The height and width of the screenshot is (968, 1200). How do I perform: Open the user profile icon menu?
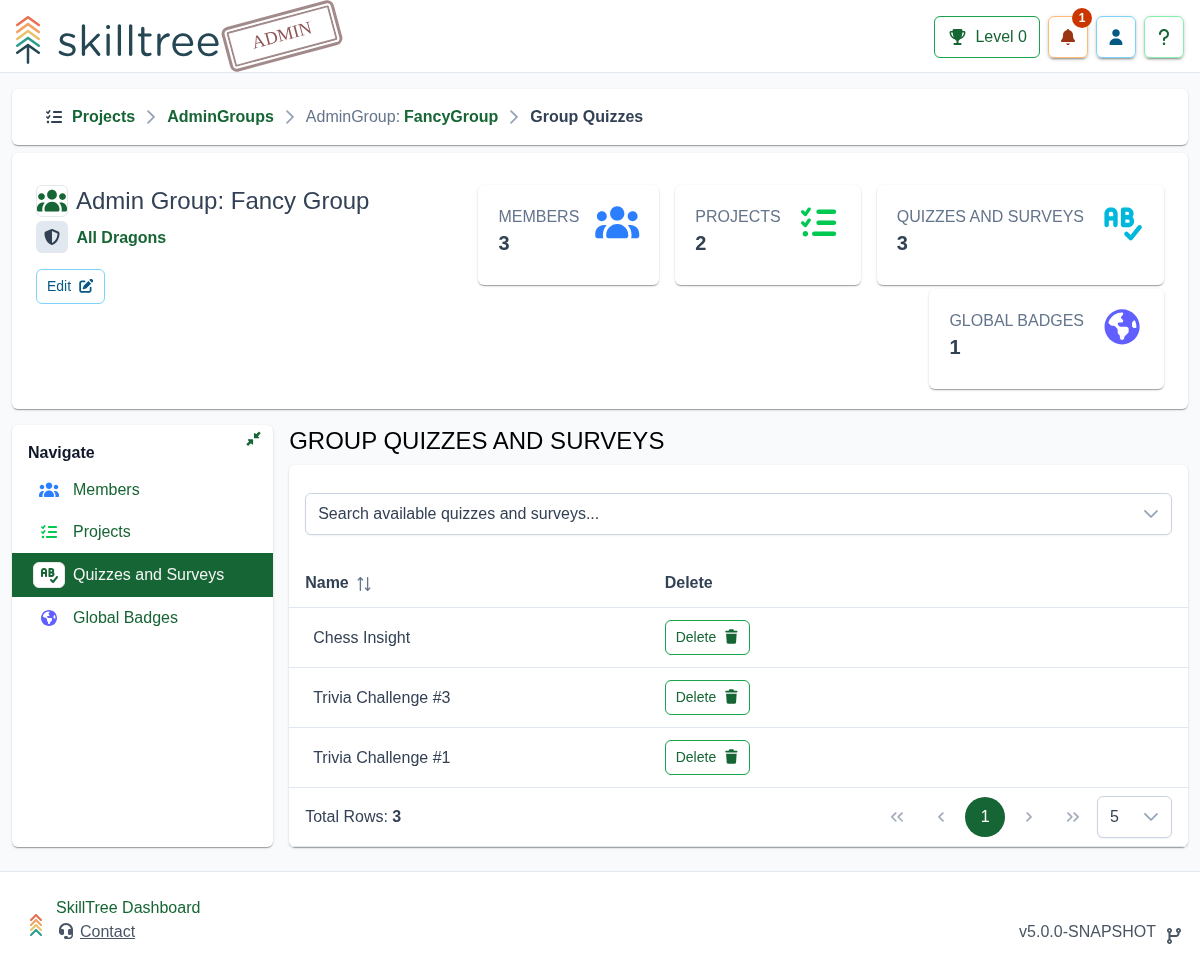click(x=1116, y=37)
